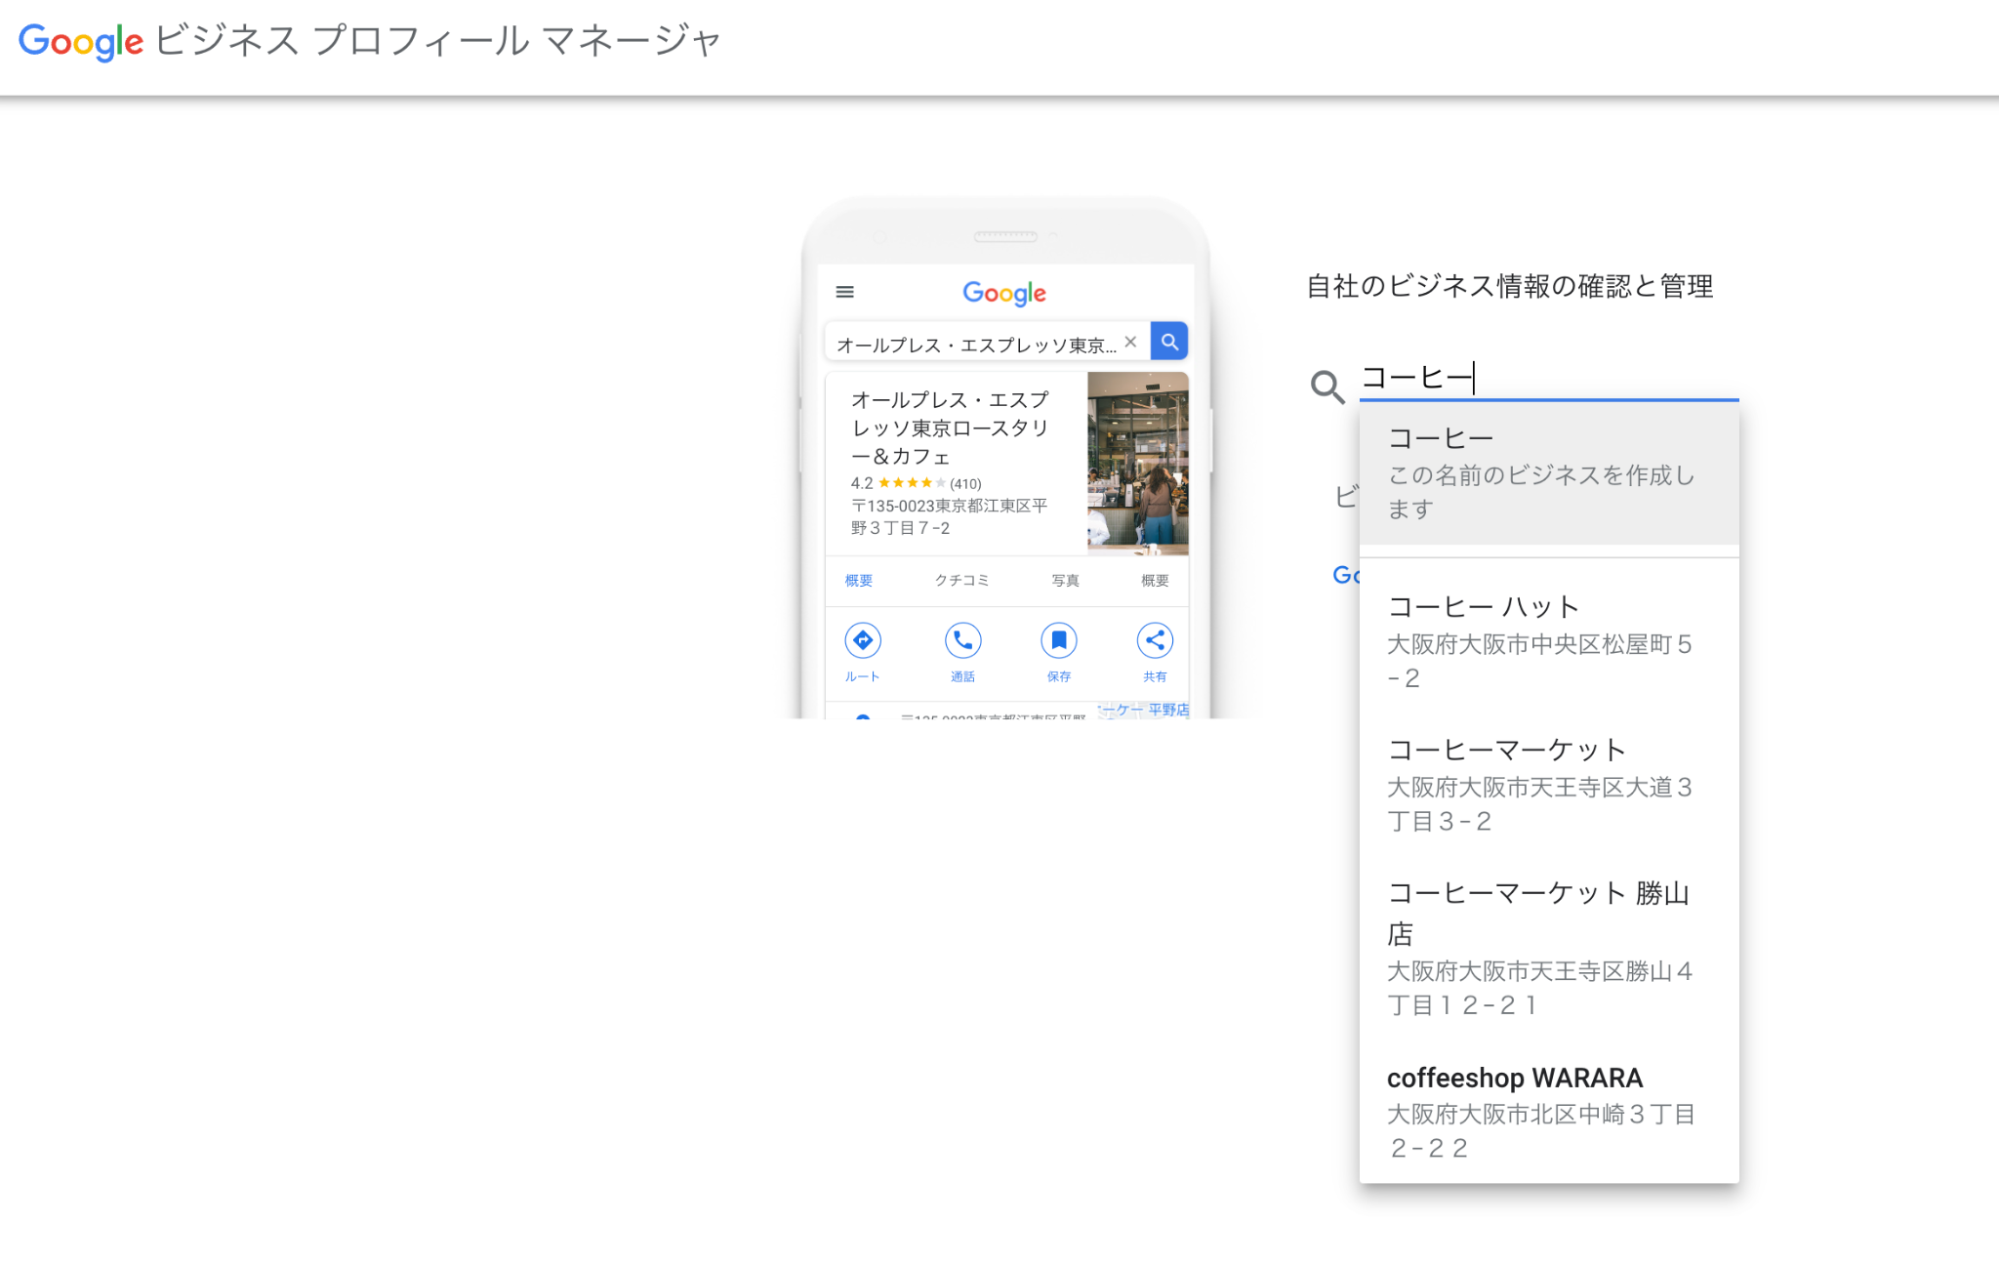Viewport: 1999px width, 1288px height.
Task: Choose コーヒーマーケット on 大道3丁目
Action: [x=1549, y=784]
